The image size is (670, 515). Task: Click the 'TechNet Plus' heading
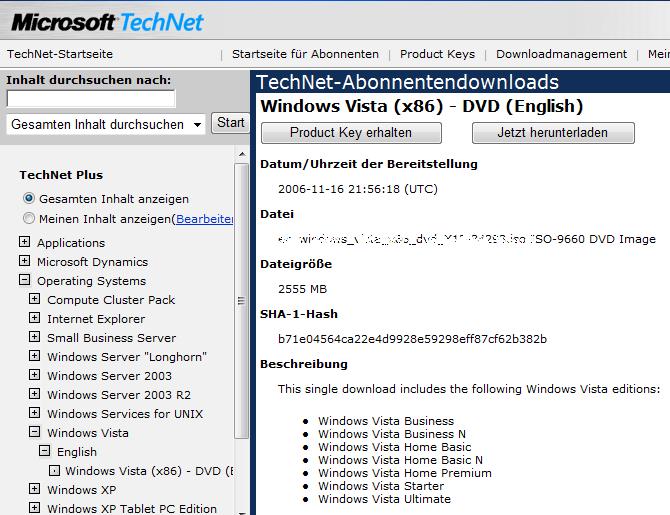click(61, 175)
